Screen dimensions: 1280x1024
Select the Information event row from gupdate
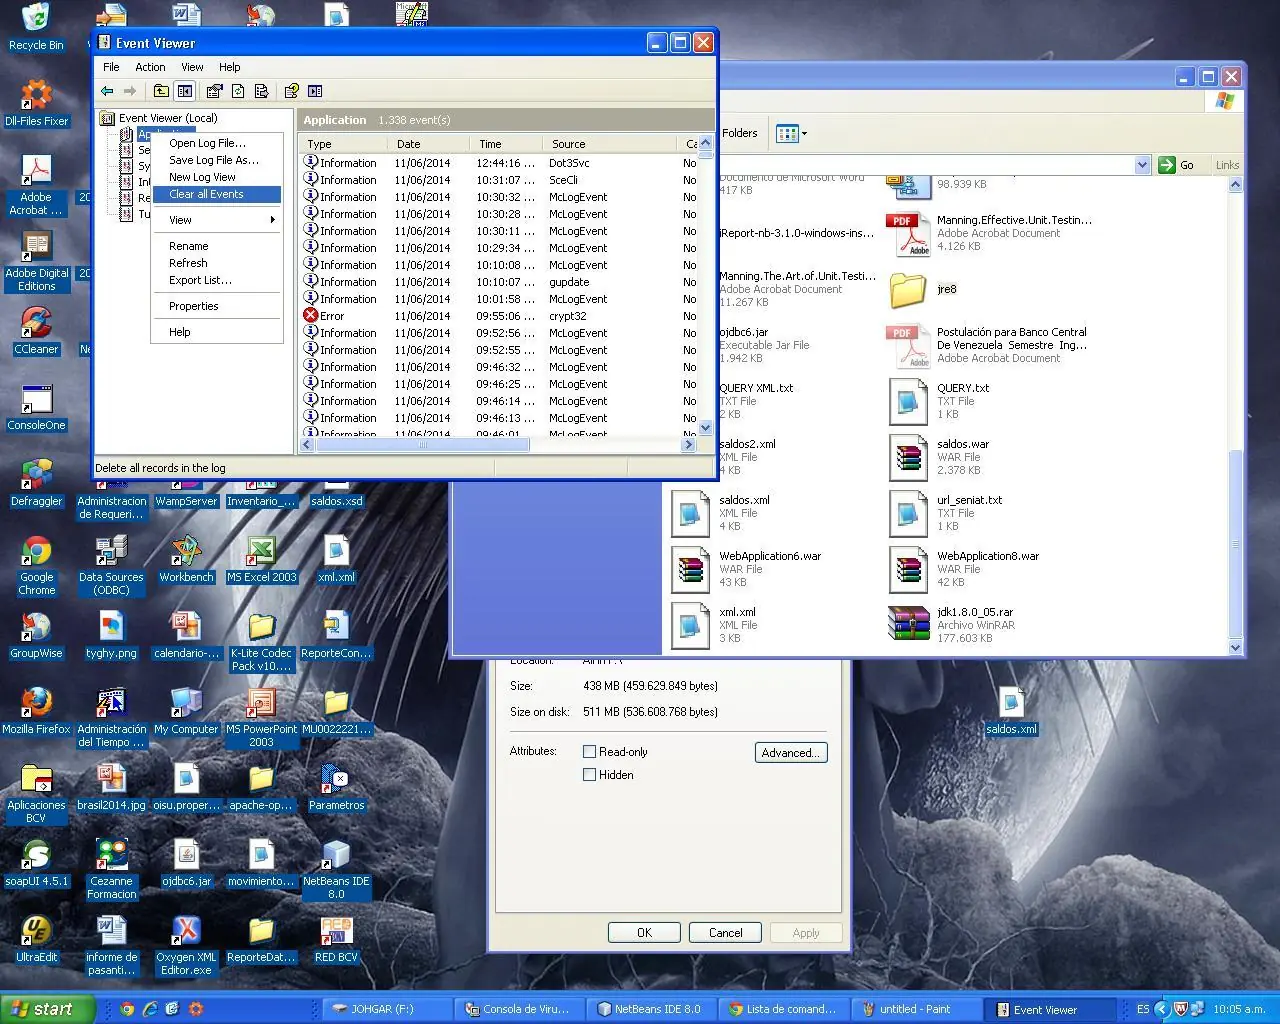pyautogui.click(x=499, y=282)
